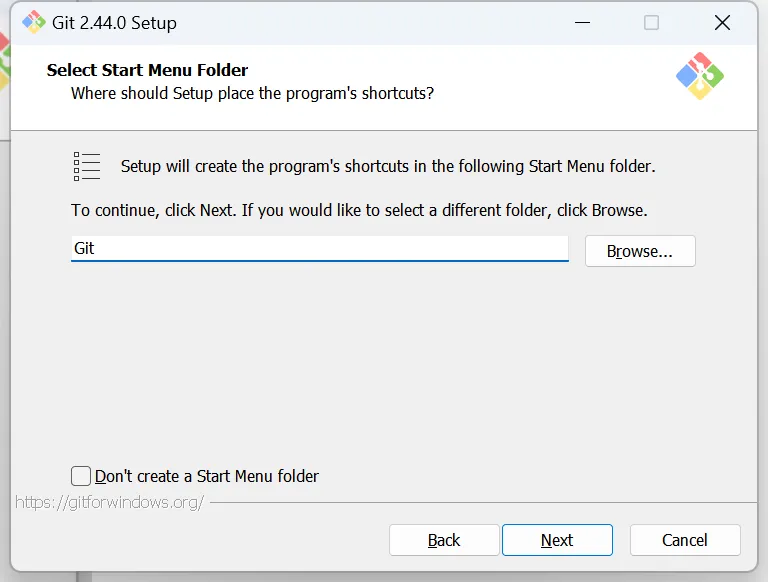Screen dimensions: 768x582
Task: Click the "Select Start Menu Folder" heading
Action: [147, 70]
